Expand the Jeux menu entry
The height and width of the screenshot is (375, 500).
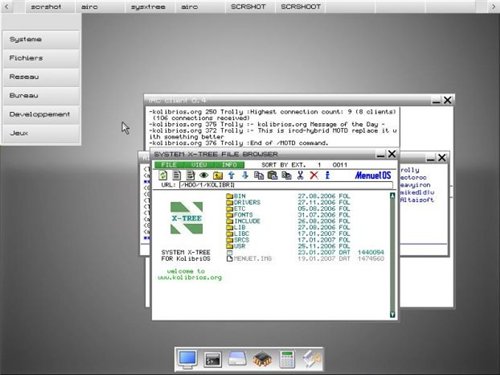click(41, 133)
